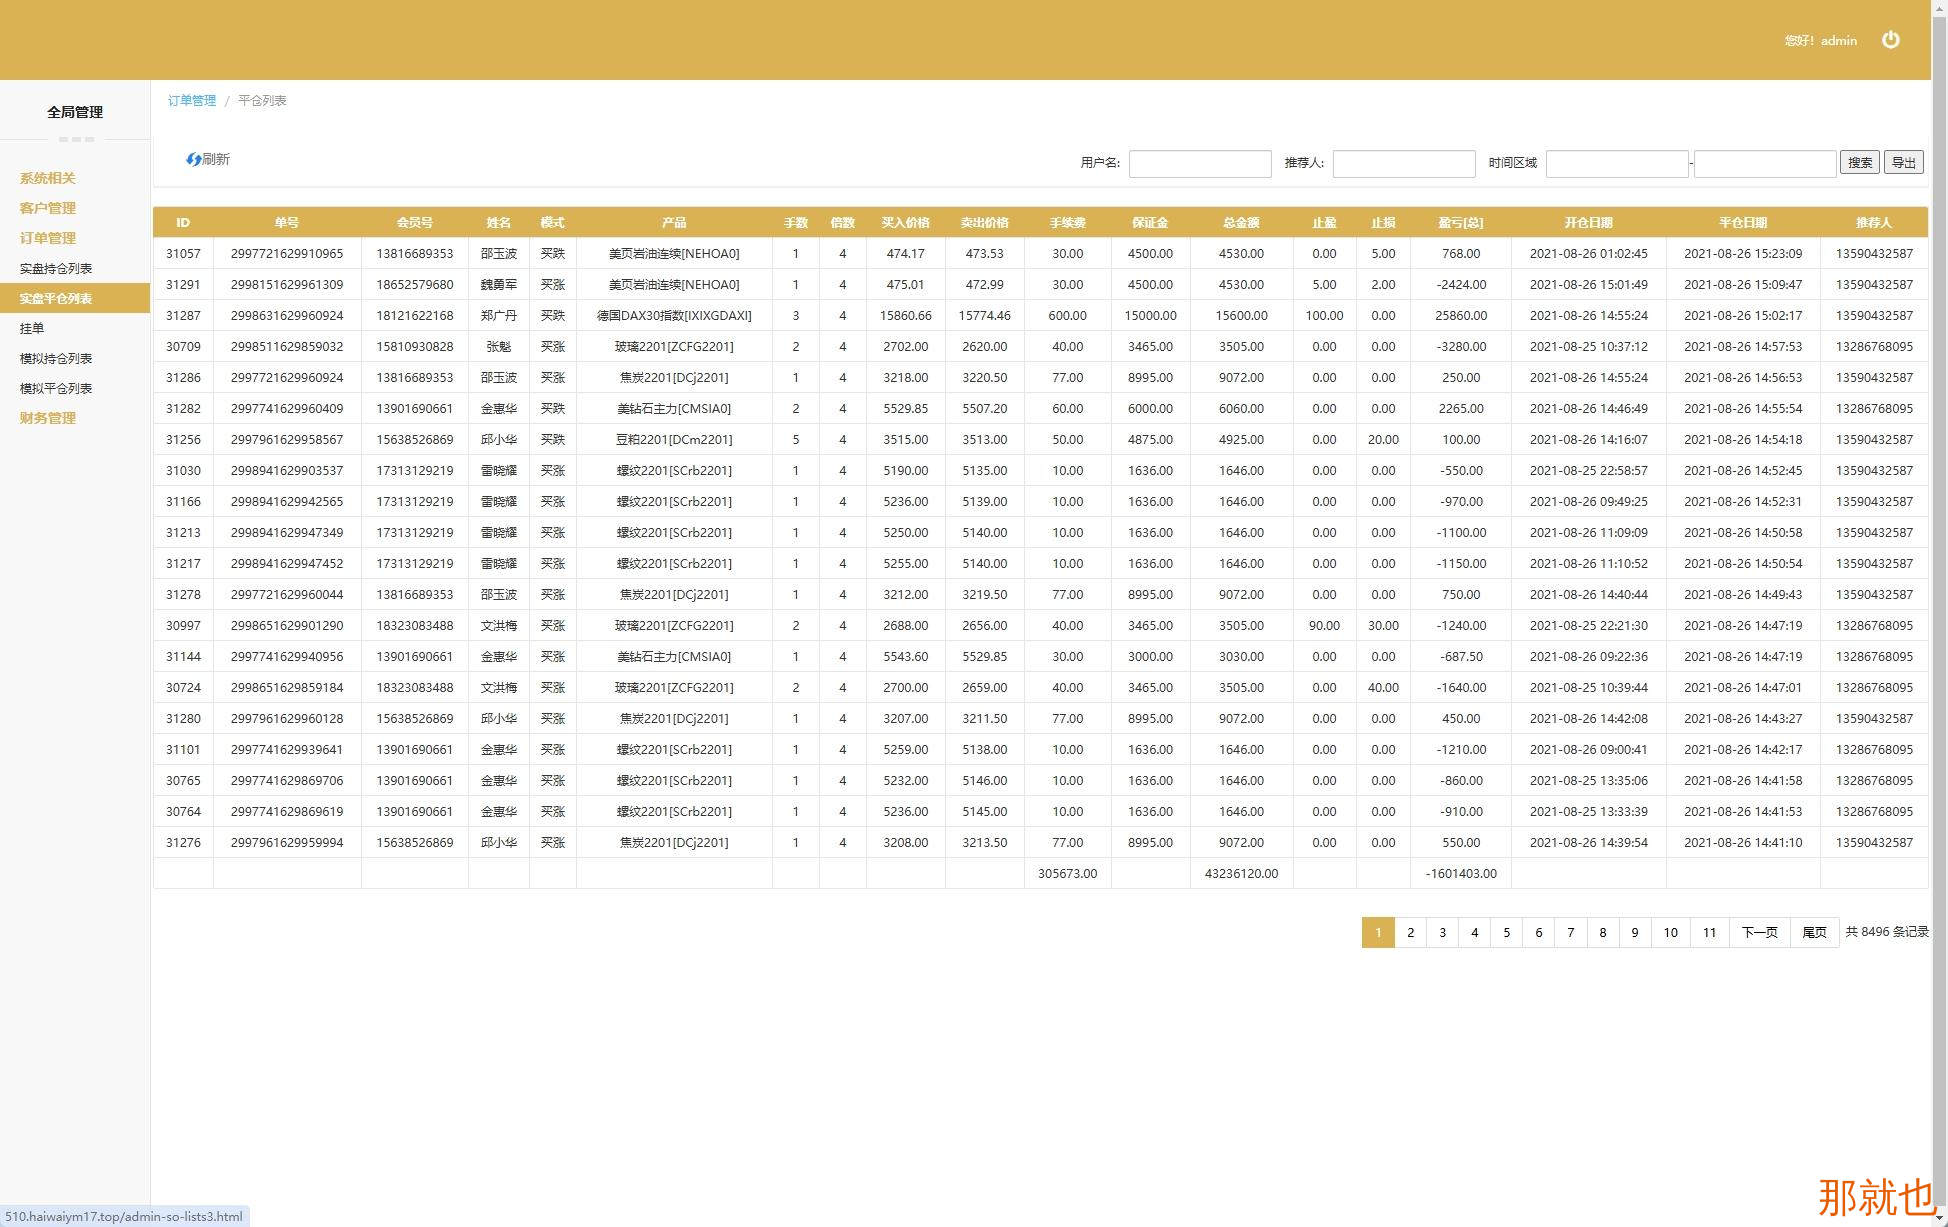1948x1227 pixels.
Task: Open 实盘持仓列表 menu item
Action: tap(56, 268)
